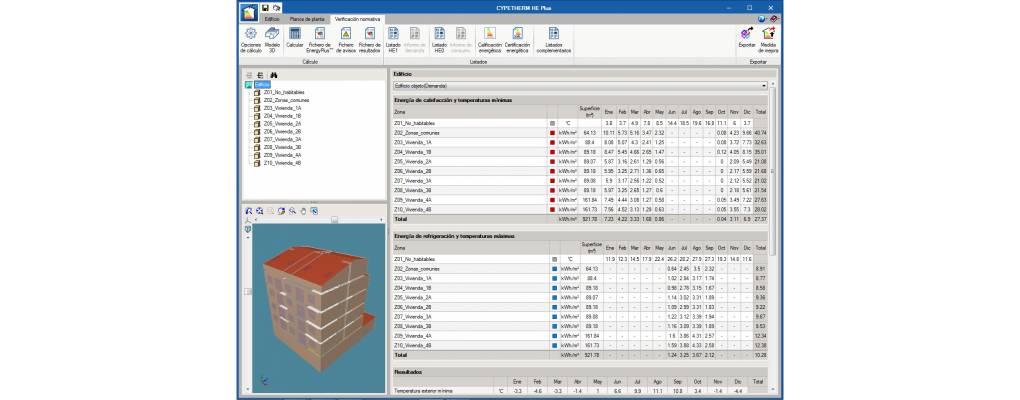Screen dimensions: 1020x400
Task: Select Z06_Vivienda_2B in the tree
Action: 282,131
